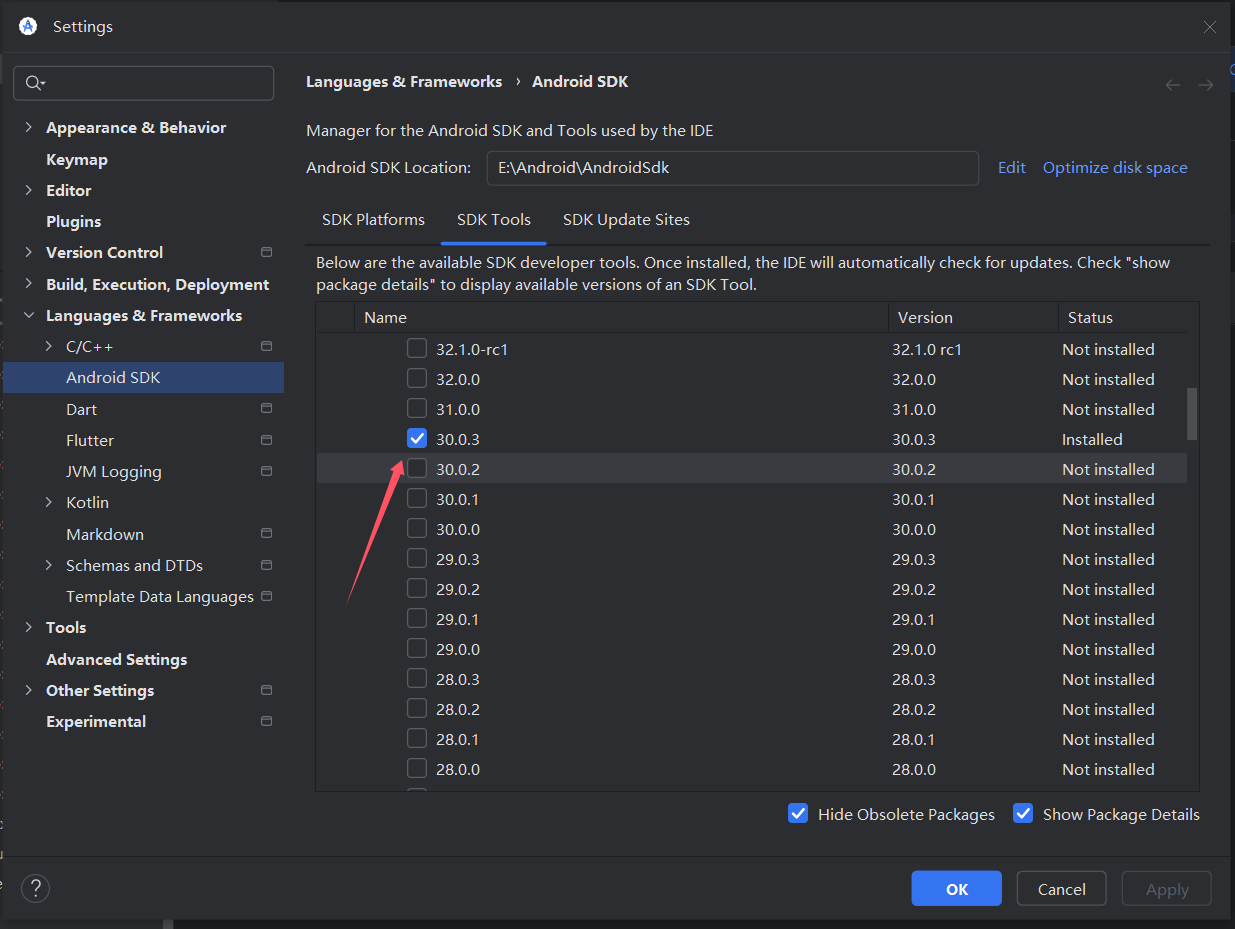Disable Show Package Details checkbox
This screenshot has height=929, width=1235.
[x=1023, y=814]
